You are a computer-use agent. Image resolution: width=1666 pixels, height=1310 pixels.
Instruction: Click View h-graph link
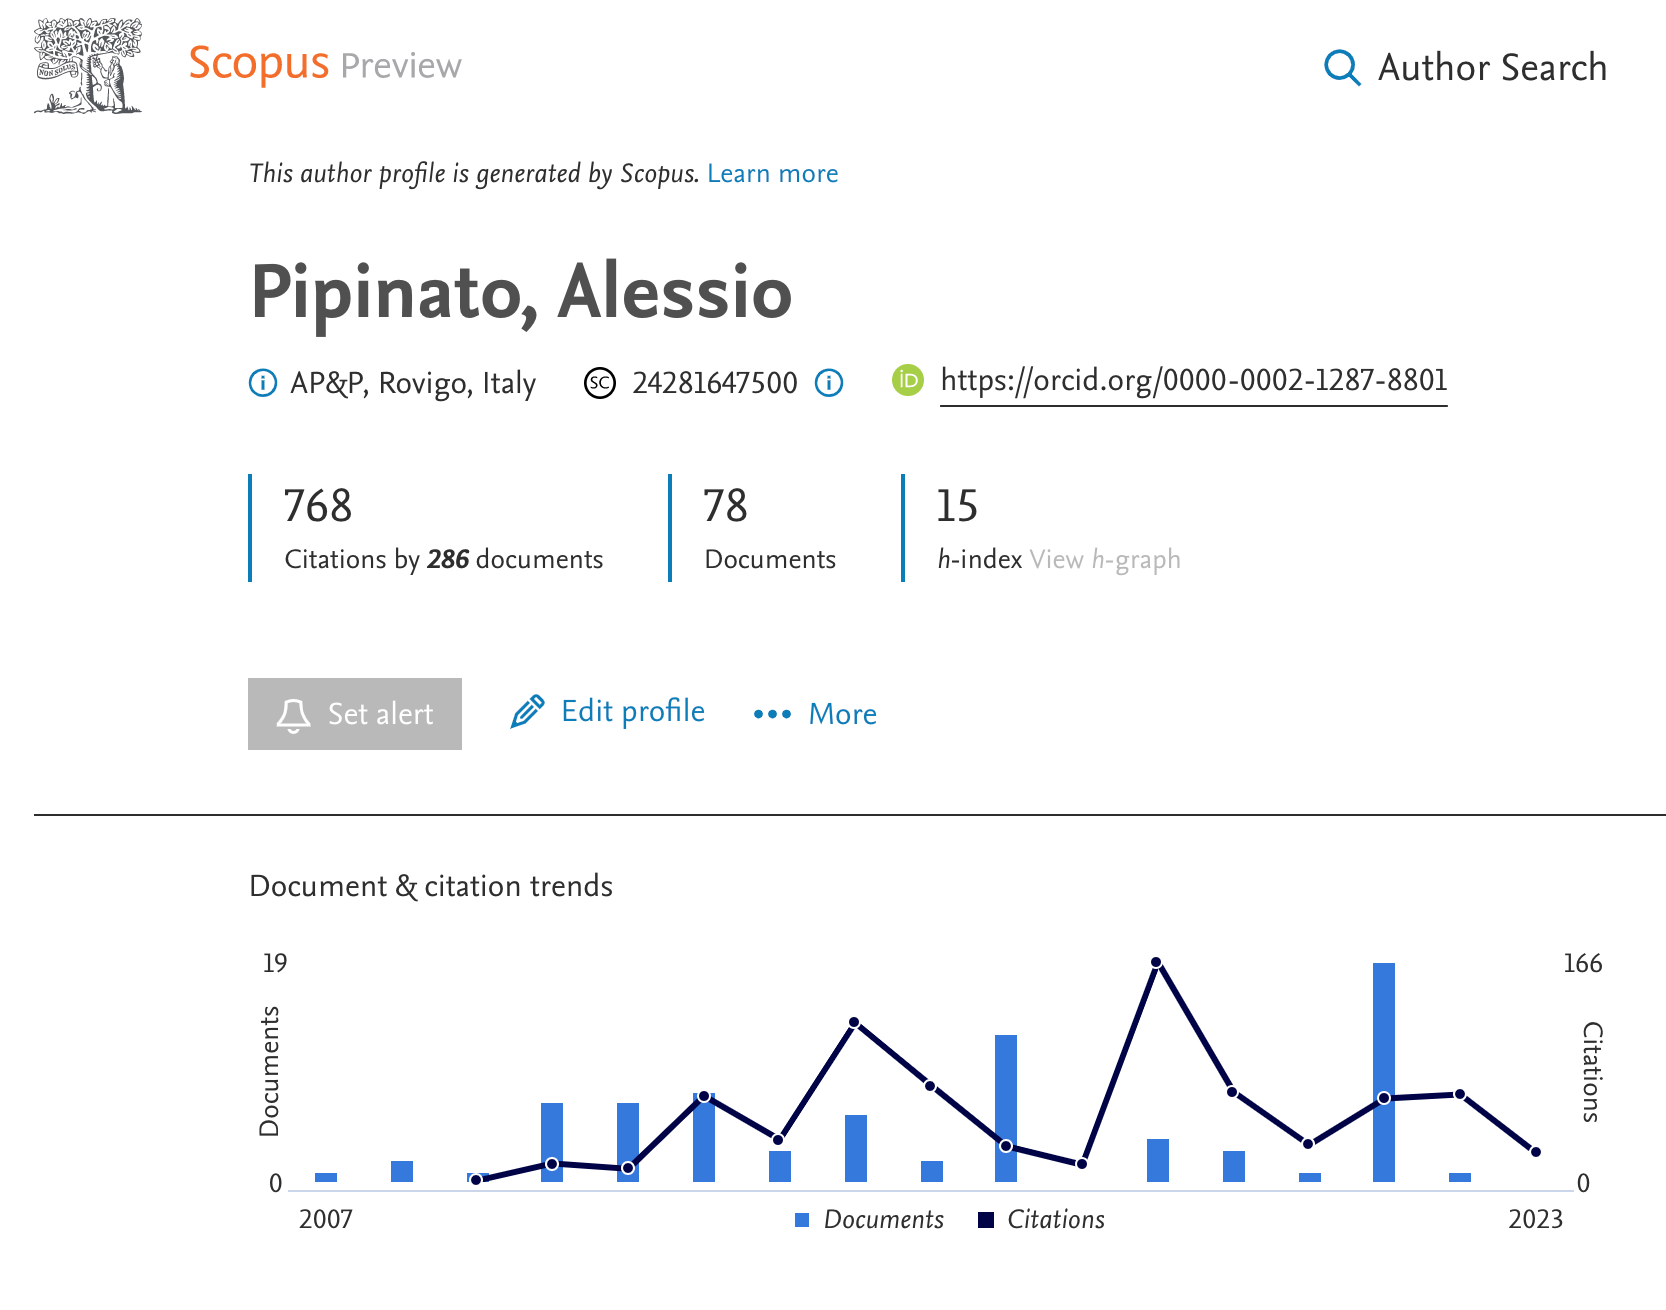click(1105, 560)
